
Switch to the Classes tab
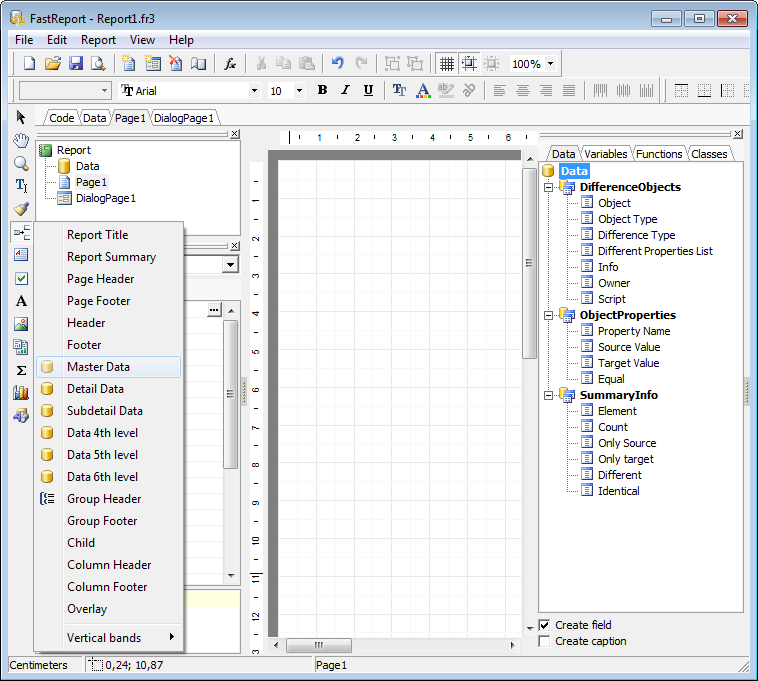pos(709,154)
